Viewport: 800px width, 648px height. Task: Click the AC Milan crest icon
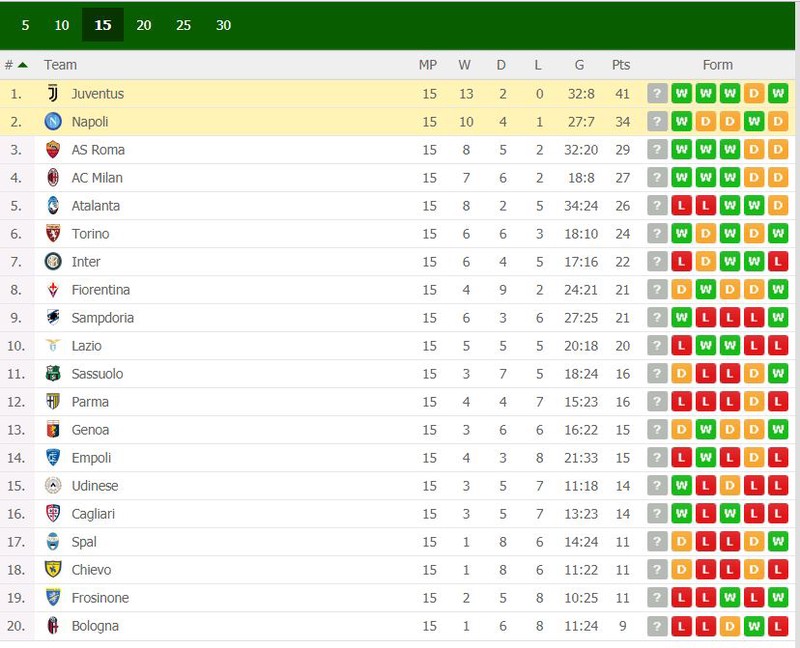coord(53,178)
